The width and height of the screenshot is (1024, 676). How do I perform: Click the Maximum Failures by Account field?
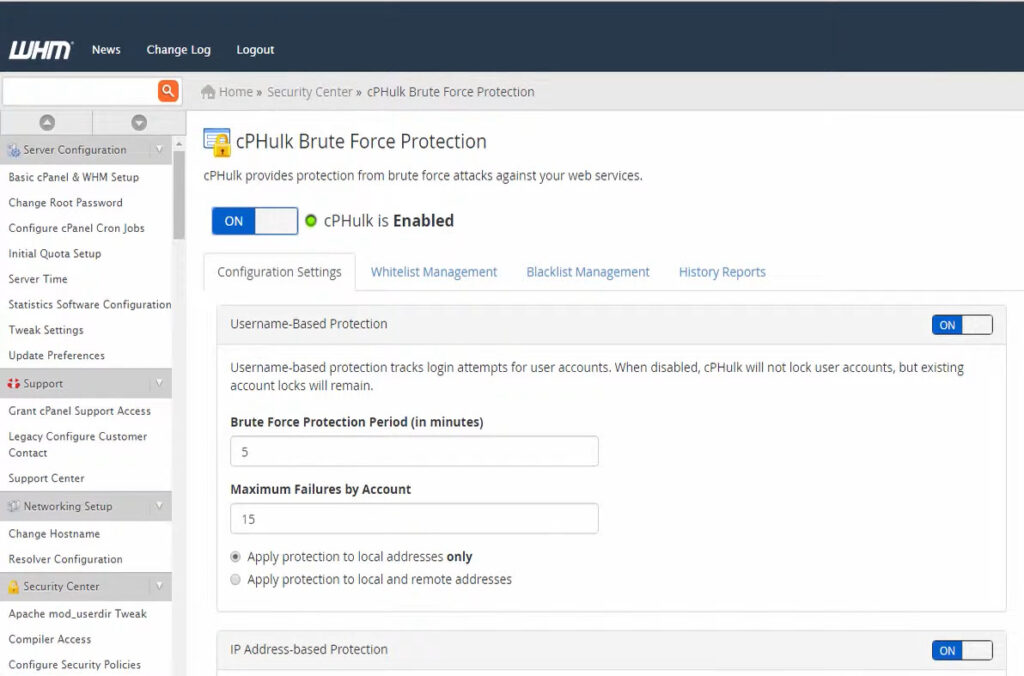pyautogui.click(x=414, y=519)
